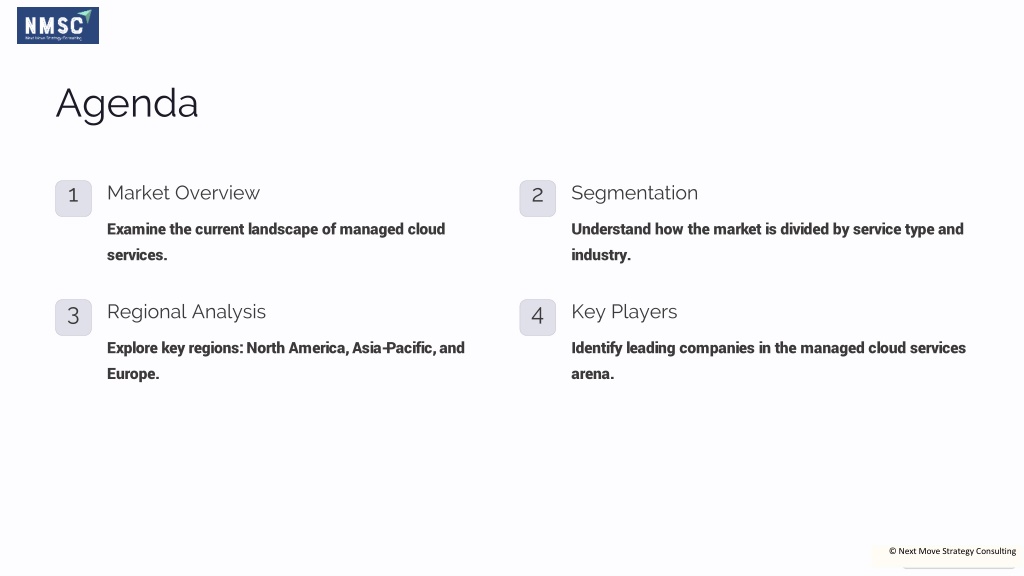
Task: Click the word 'Europe.' in Regional Analysis
Action: click(x=133, y=374)
